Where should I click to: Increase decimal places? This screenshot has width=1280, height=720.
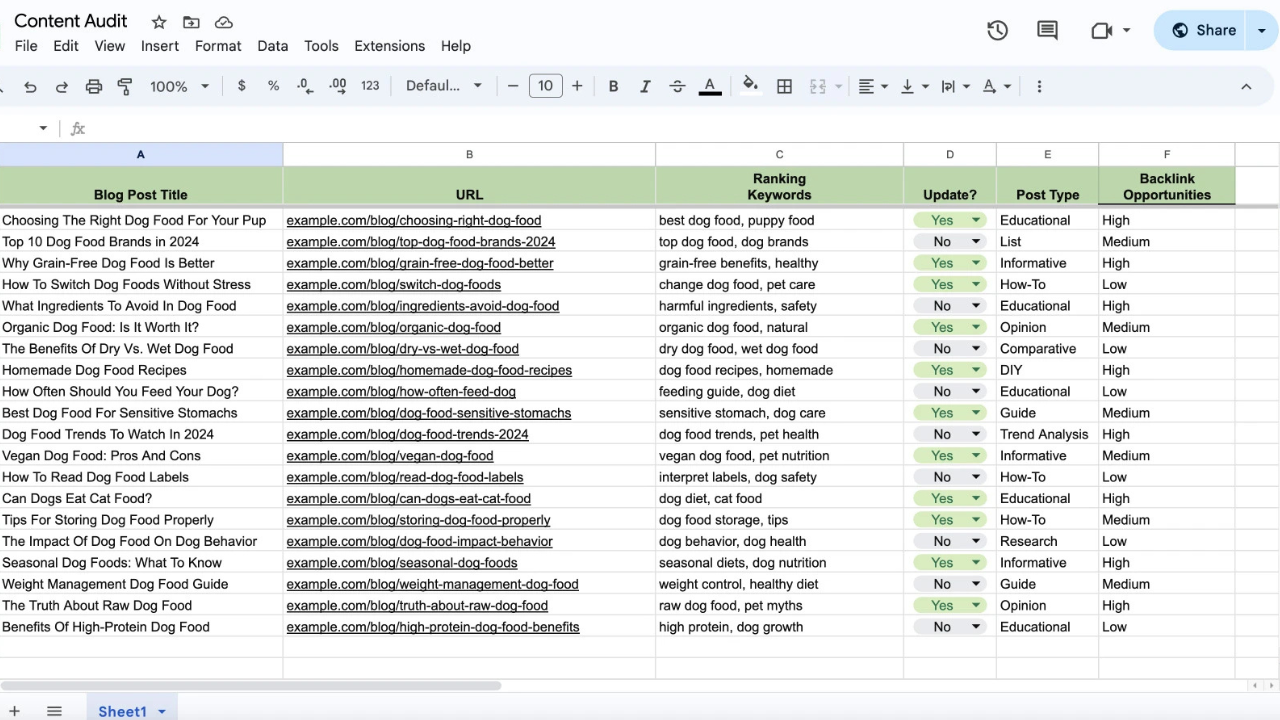[x=337, y=86]
